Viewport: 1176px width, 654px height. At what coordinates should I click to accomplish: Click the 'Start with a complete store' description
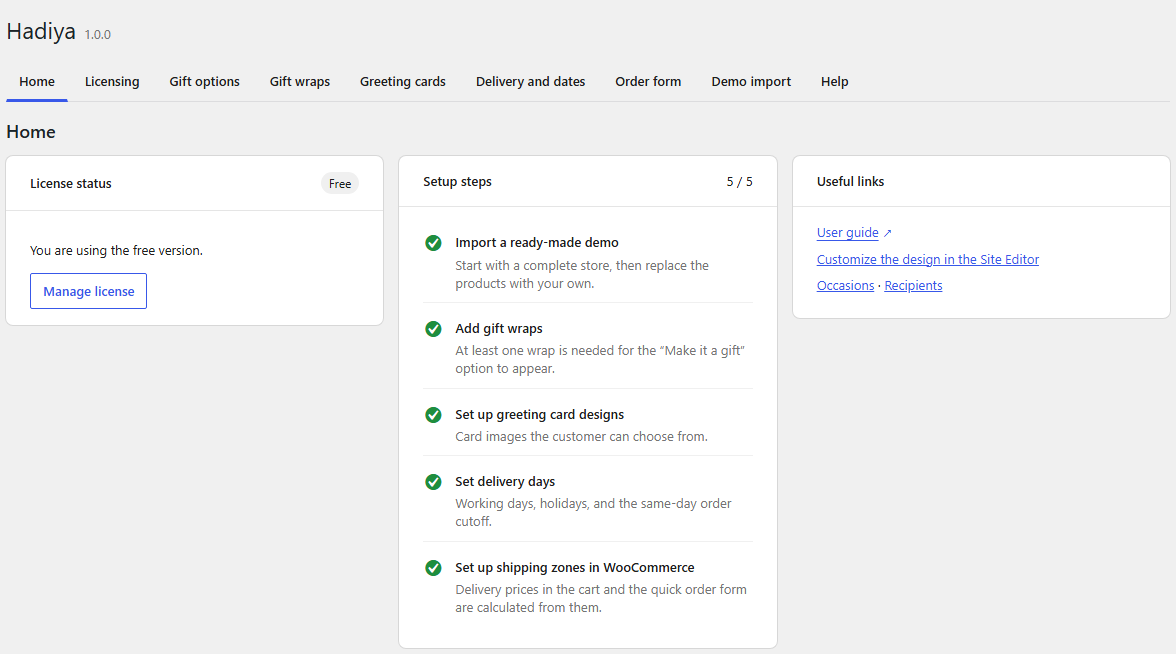(x=582, y=274)
